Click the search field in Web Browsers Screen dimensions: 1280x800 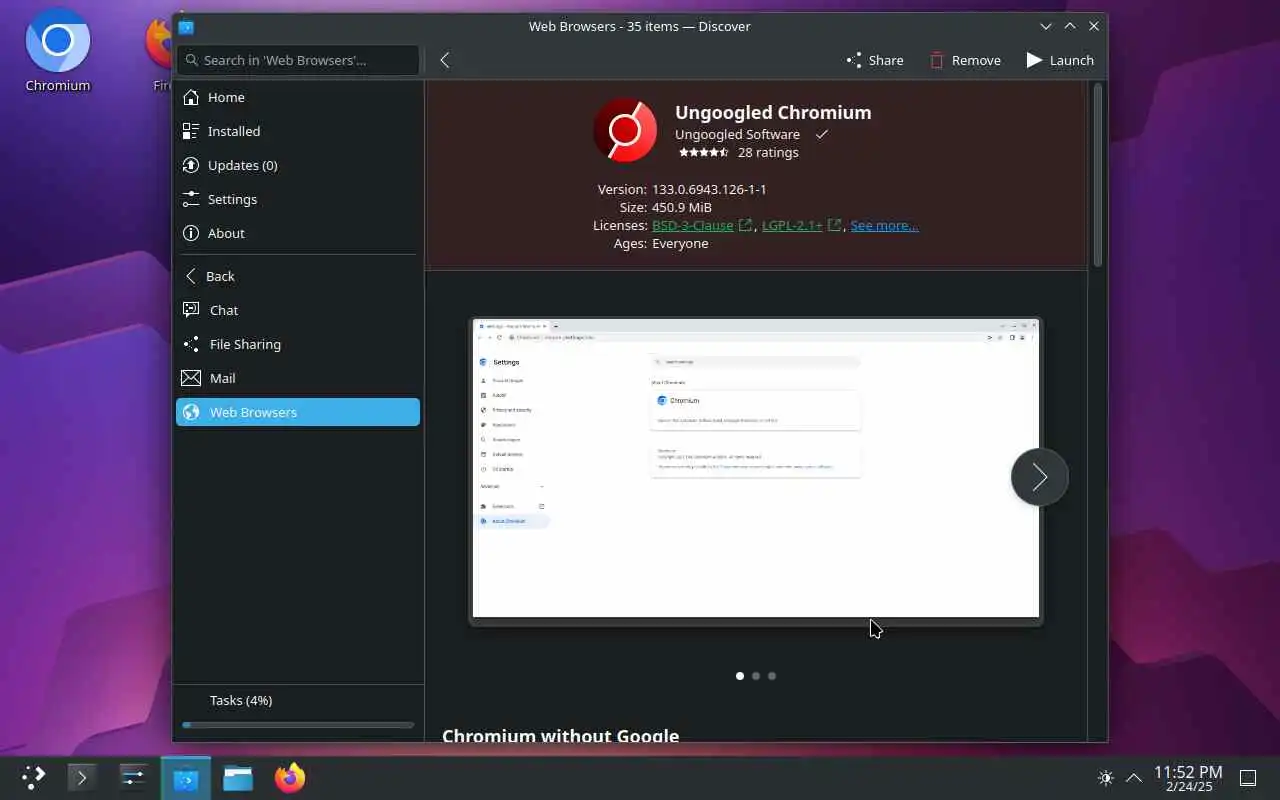(x=298, y=60)
